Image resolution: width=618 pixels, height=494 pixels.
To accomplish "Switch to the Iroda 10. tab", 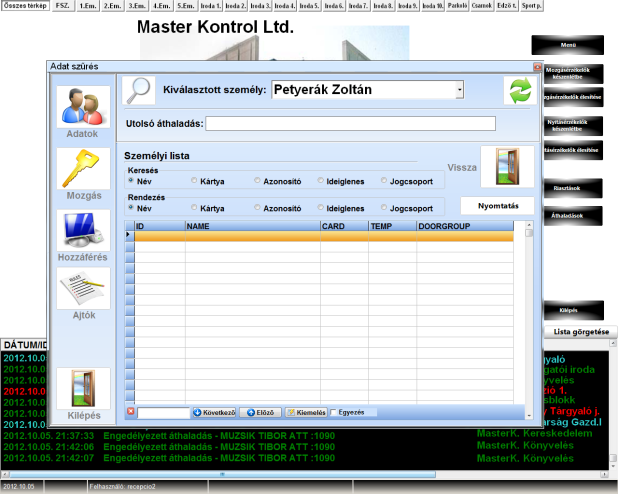I will (432, 6).
